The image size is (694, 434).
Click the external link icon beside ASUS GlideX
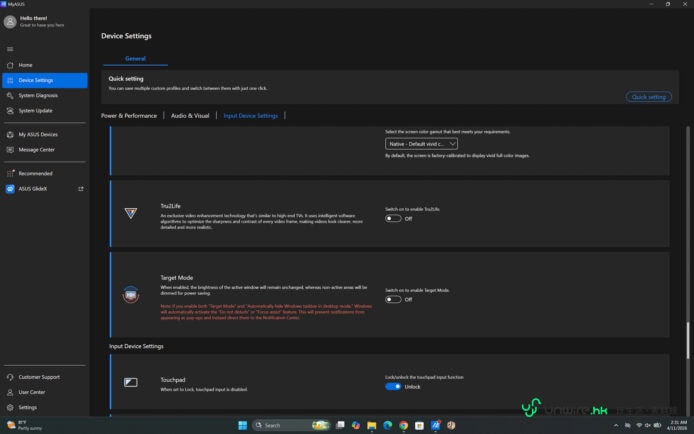coord(81,189)
